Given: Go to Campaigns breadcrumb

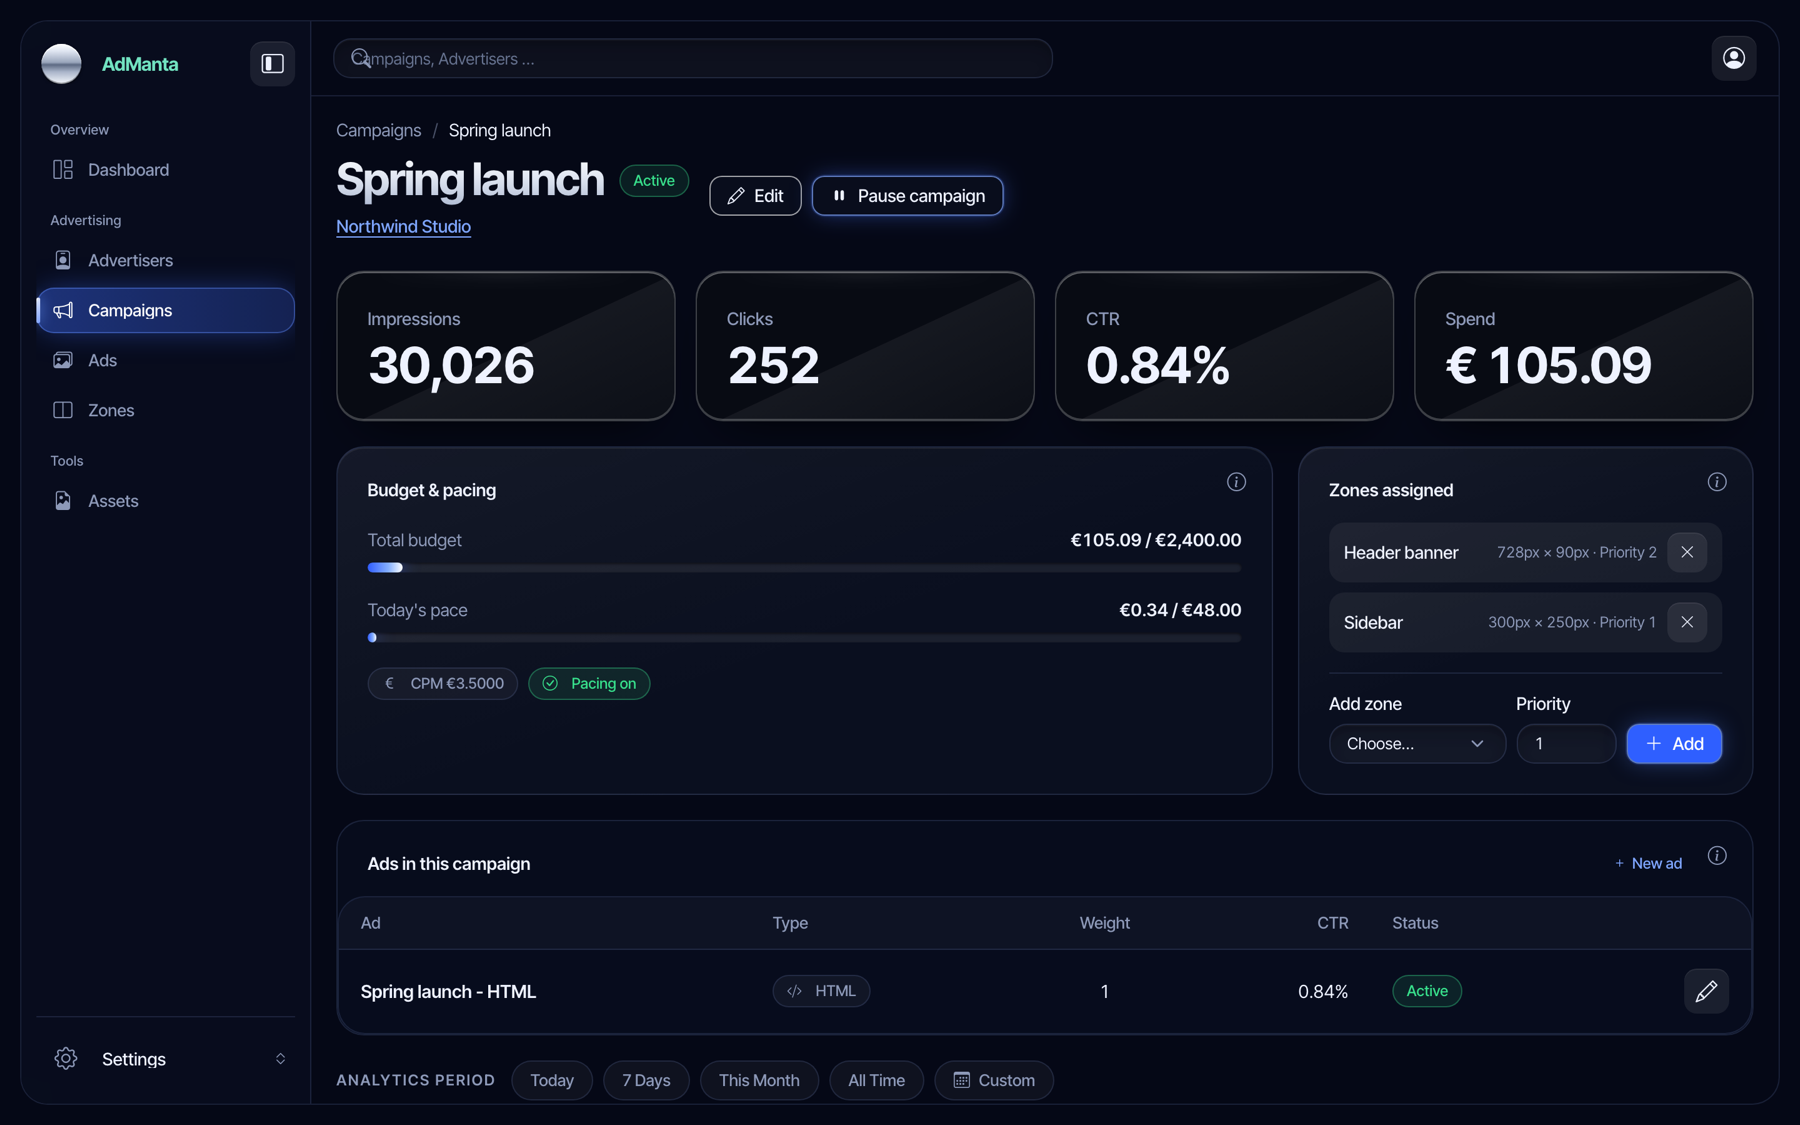Looking at the screenshot, I should coord(378,131).
